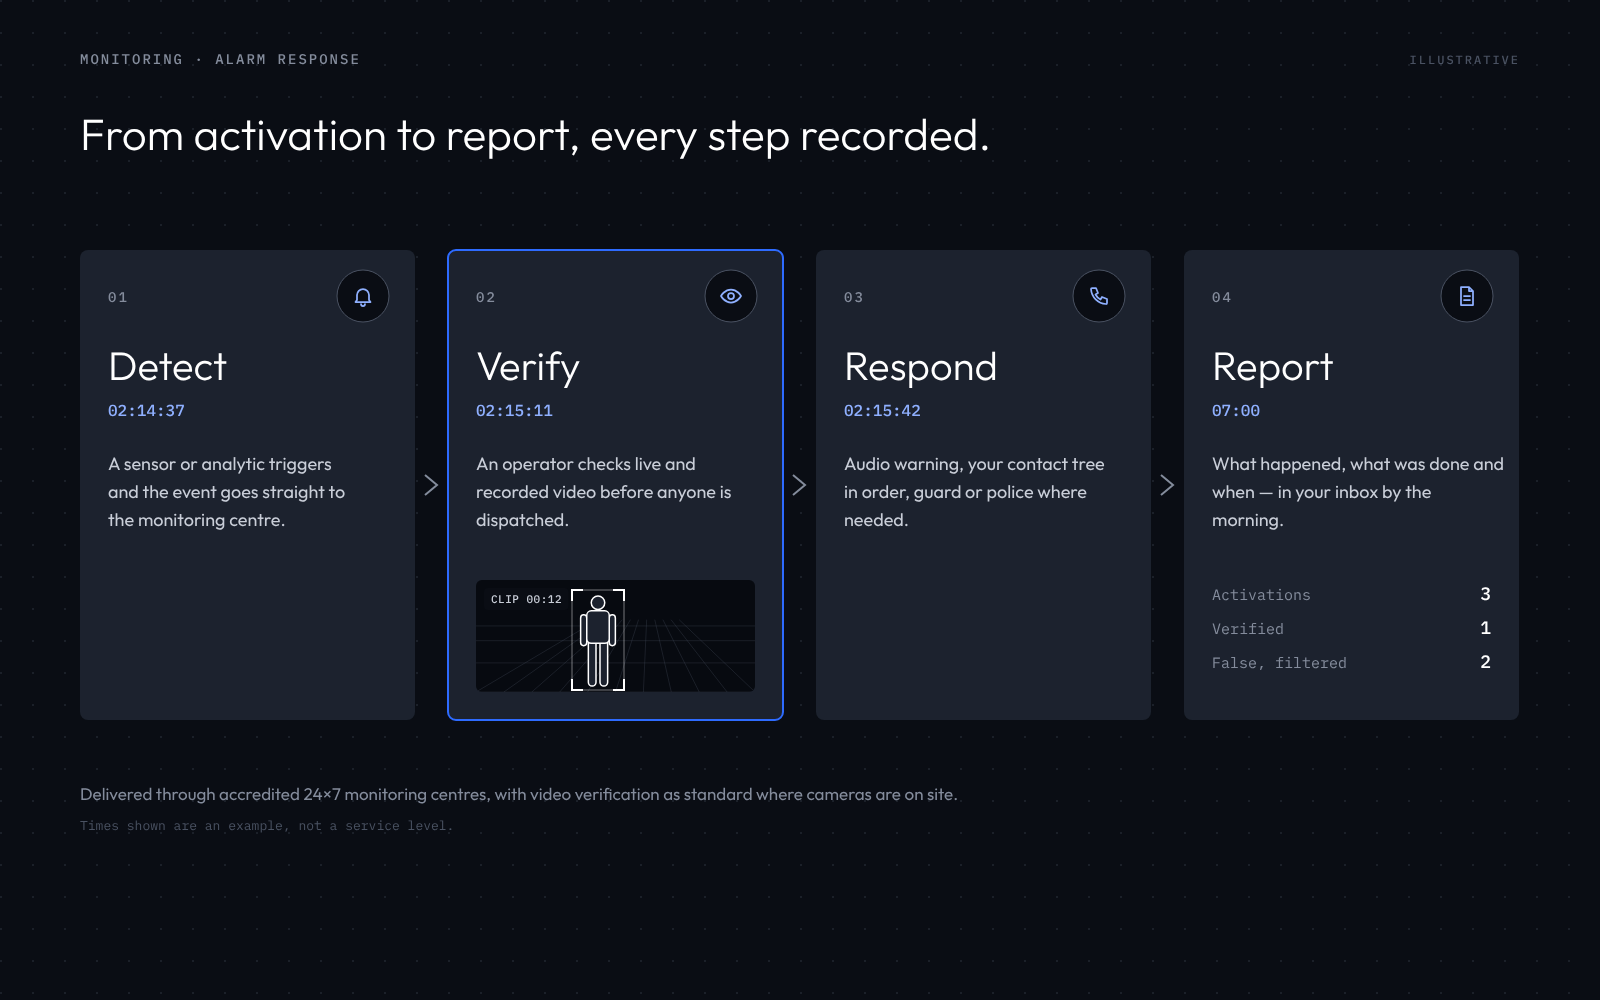This screenshot has height=1000, width=1600.
Task: Click the 'CLIP 00:12' label
Action: pos(526,600)
